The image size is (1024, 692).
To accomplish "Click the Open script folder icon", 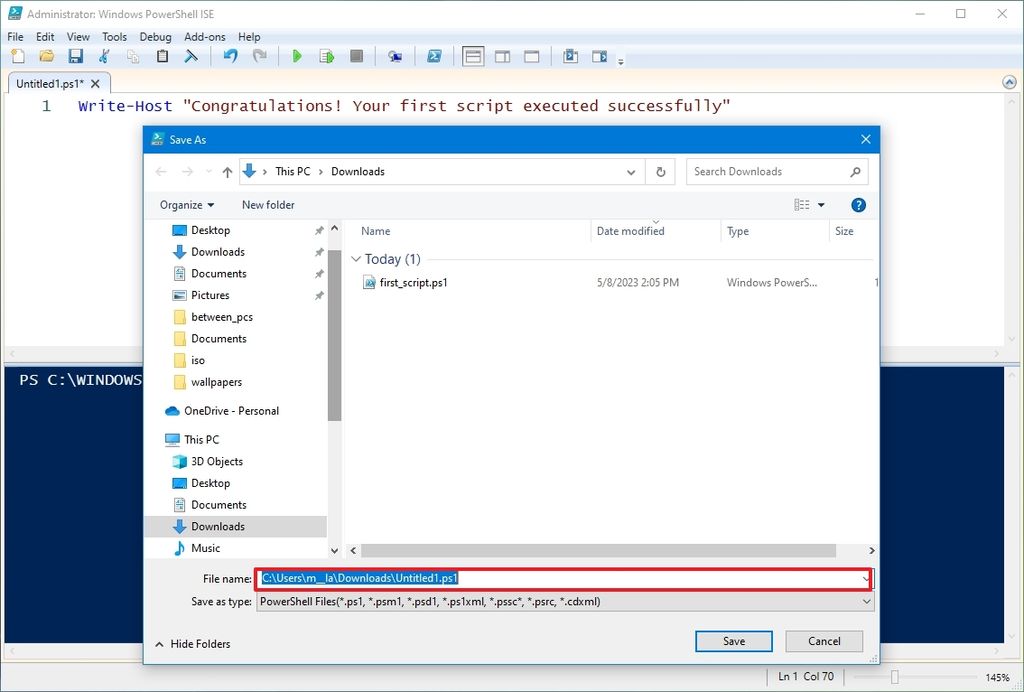I will point(46,57).
